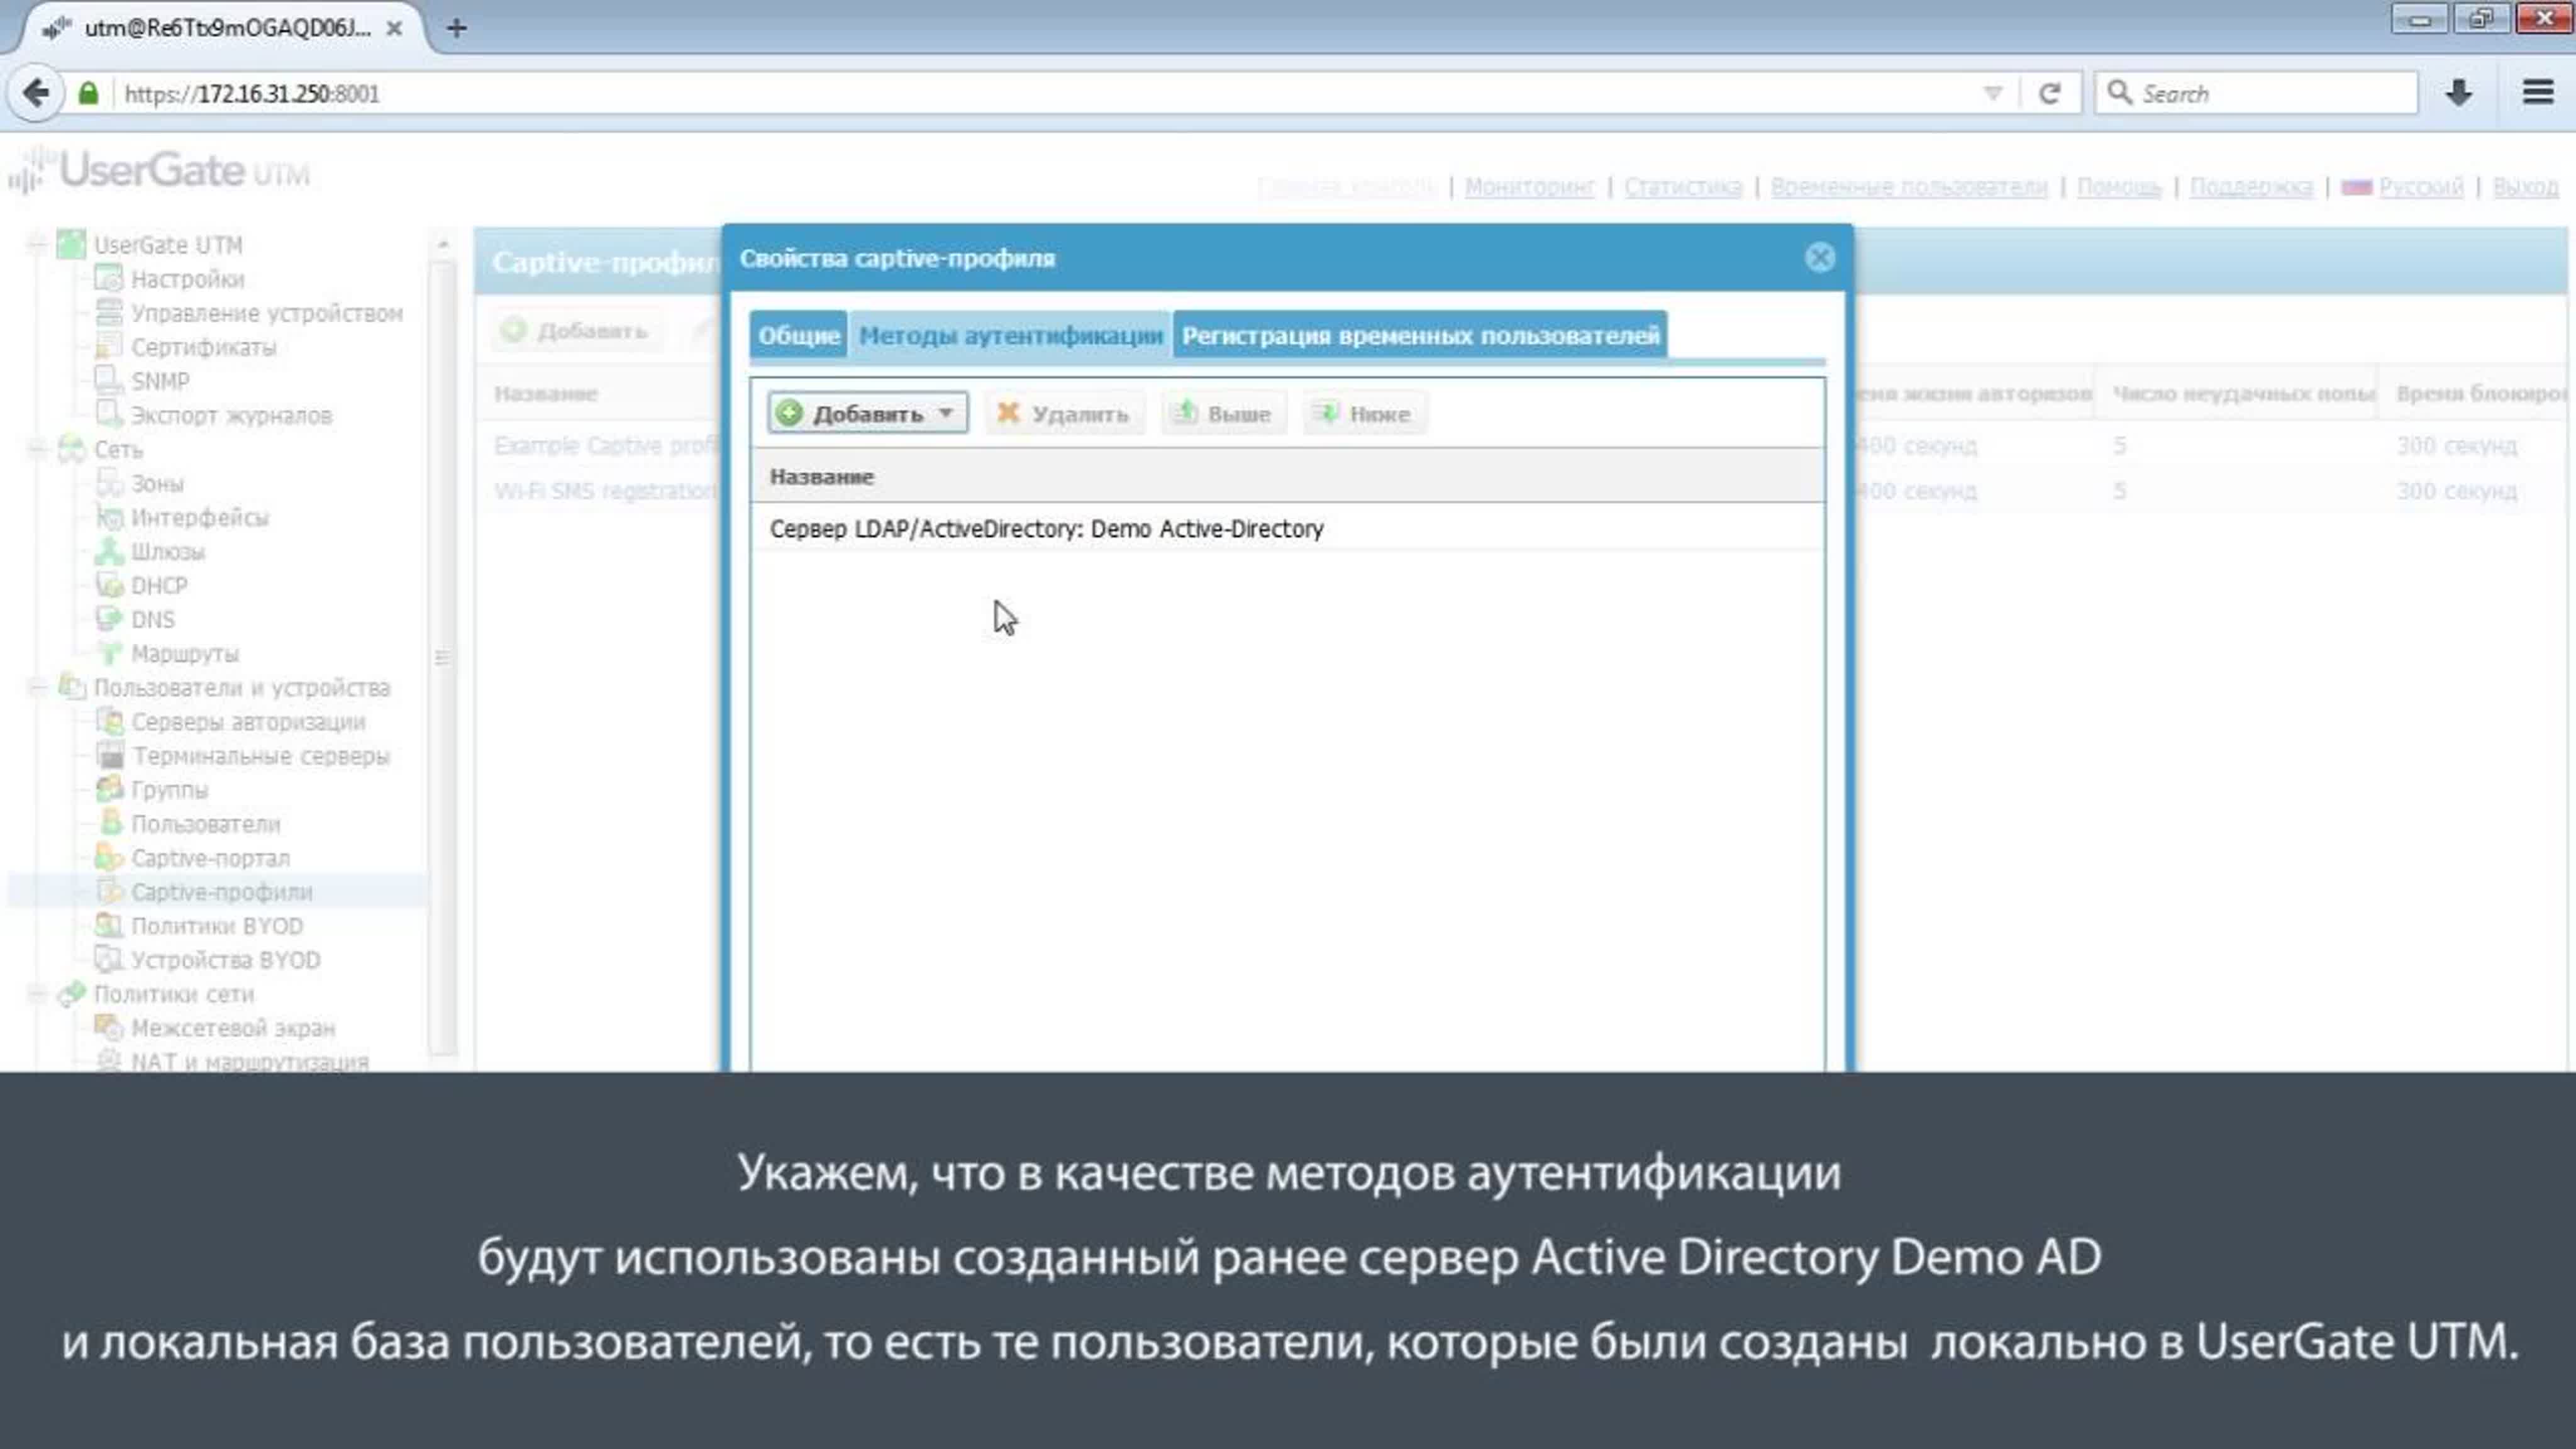
Task: Close the utm@ browser tab
Action: (x=395, y=28)
